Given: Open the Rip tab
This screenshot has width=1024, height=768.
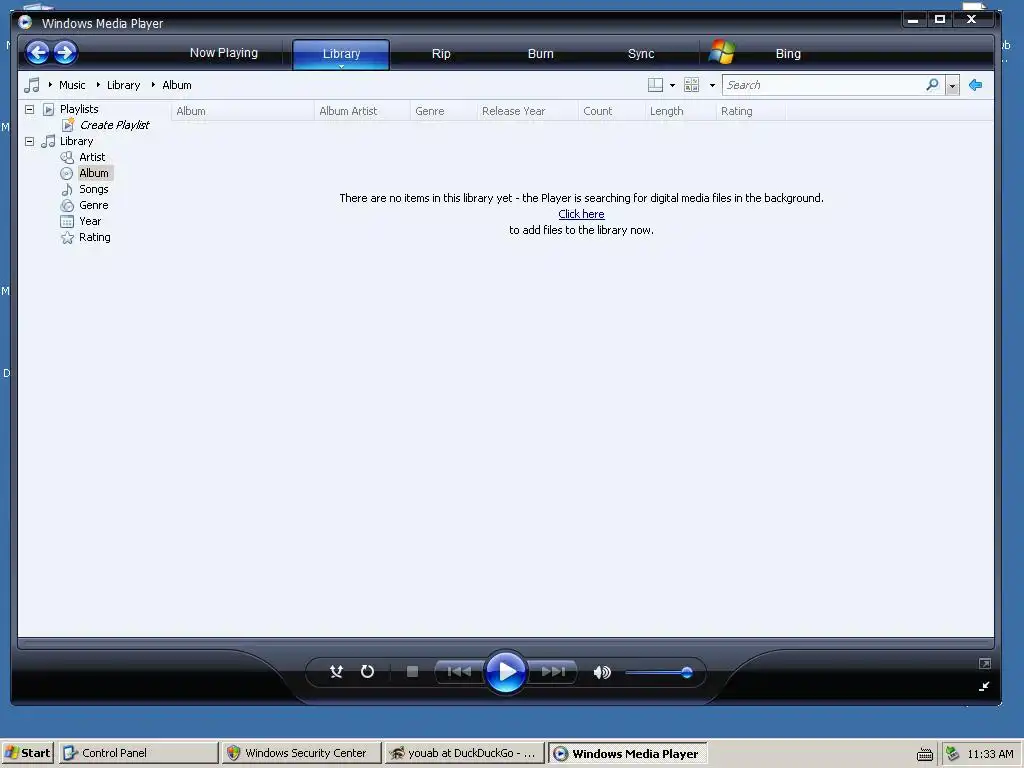Looking at the screenshot, I should click(441, 54).
